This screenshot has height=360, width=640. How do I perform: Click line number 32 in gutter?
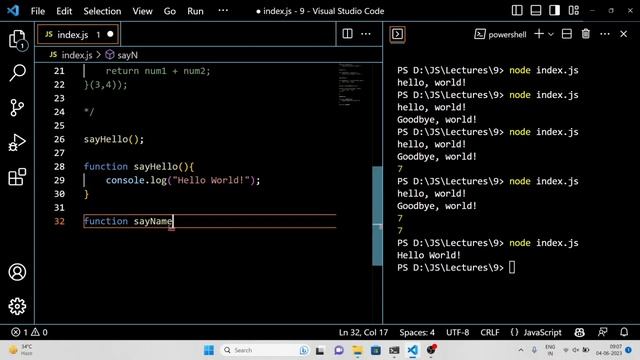[59, 221]
